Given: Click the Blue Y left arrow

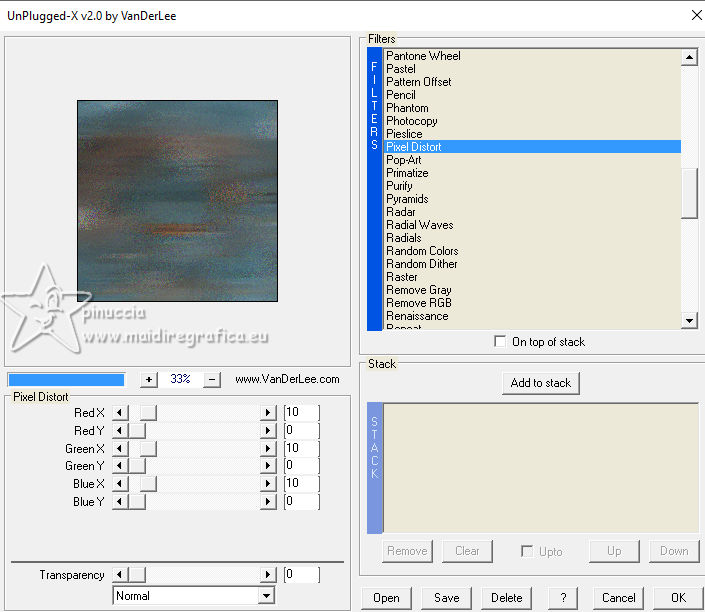Looking at the screenshot, I should (x=120, y=501).
